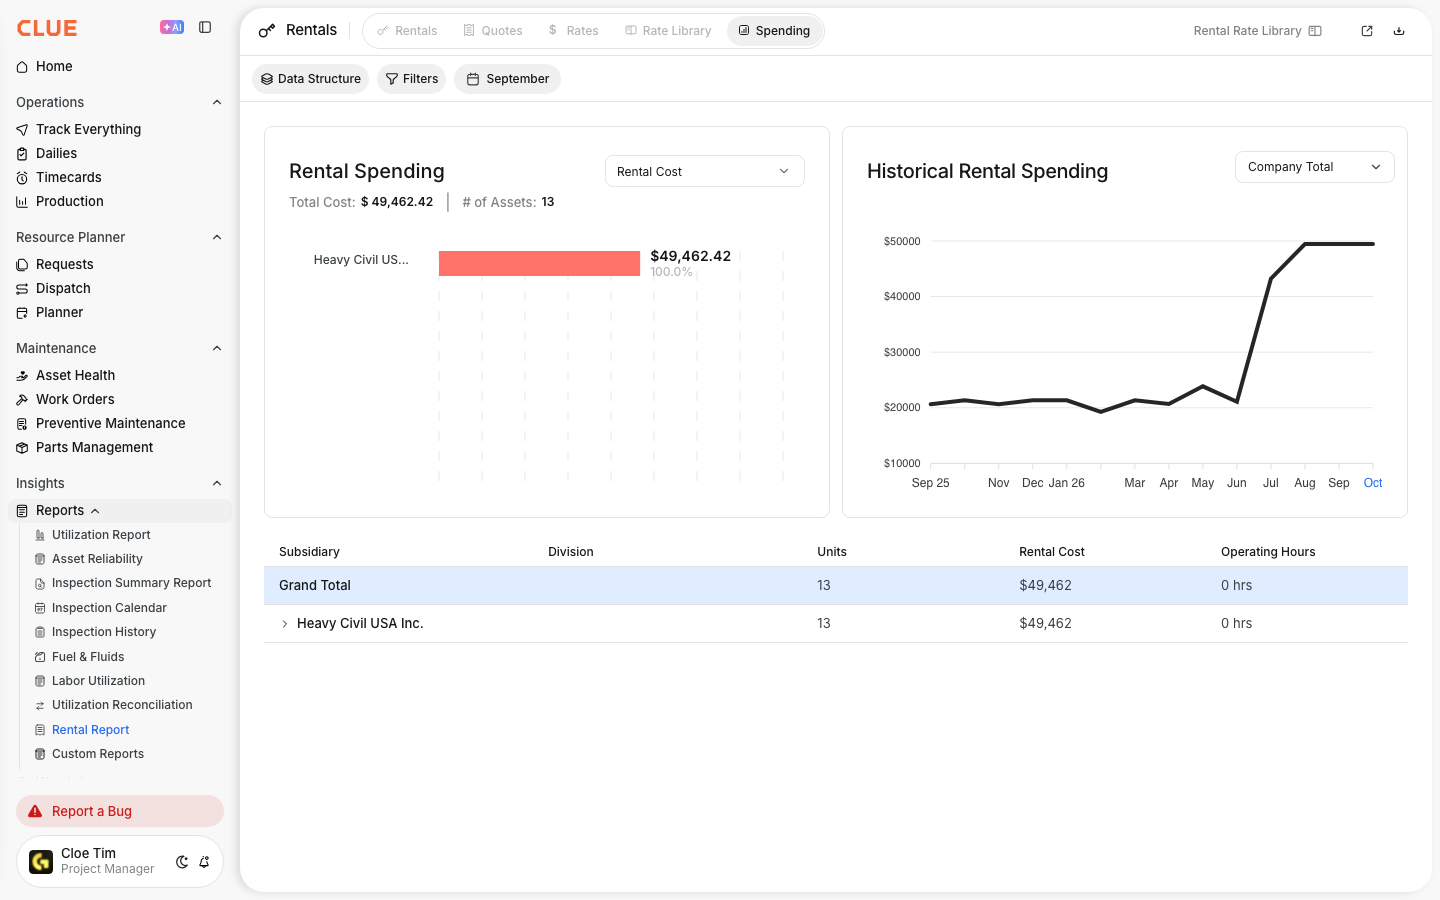The width and height of the screenshot is (1440, 900).
Task: Click the AI assistant badge icon
Action: [172, 27]
